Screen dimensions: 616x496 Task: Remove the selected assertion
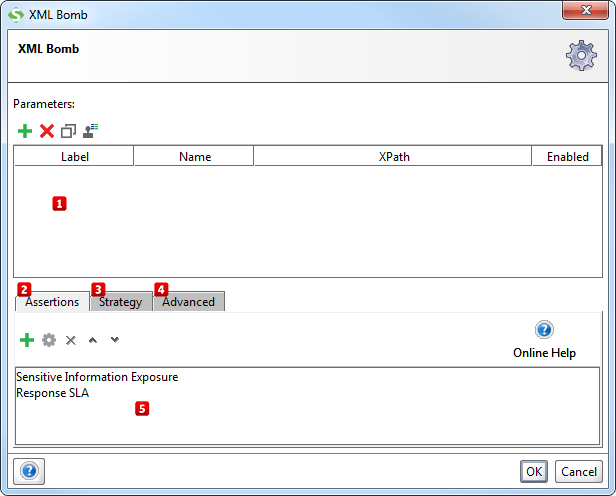coord(71,340)
